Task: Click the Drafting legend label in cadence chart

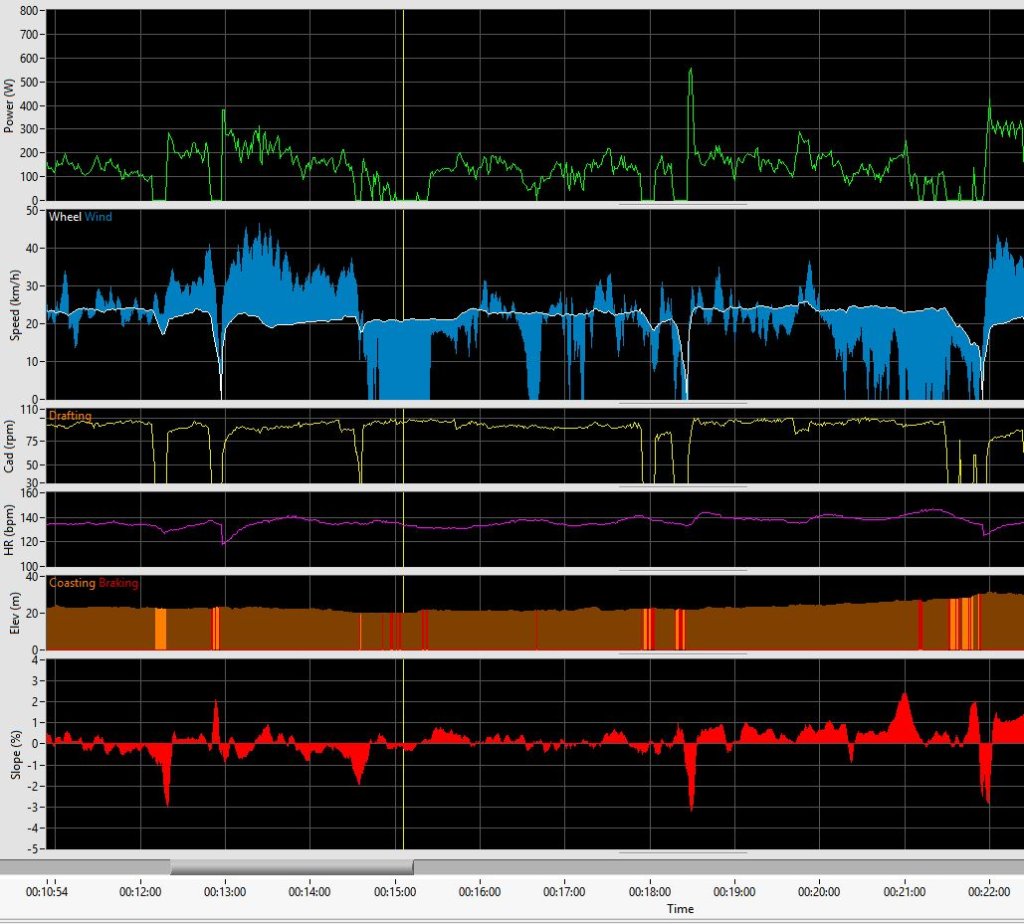Action: [70, 416]
